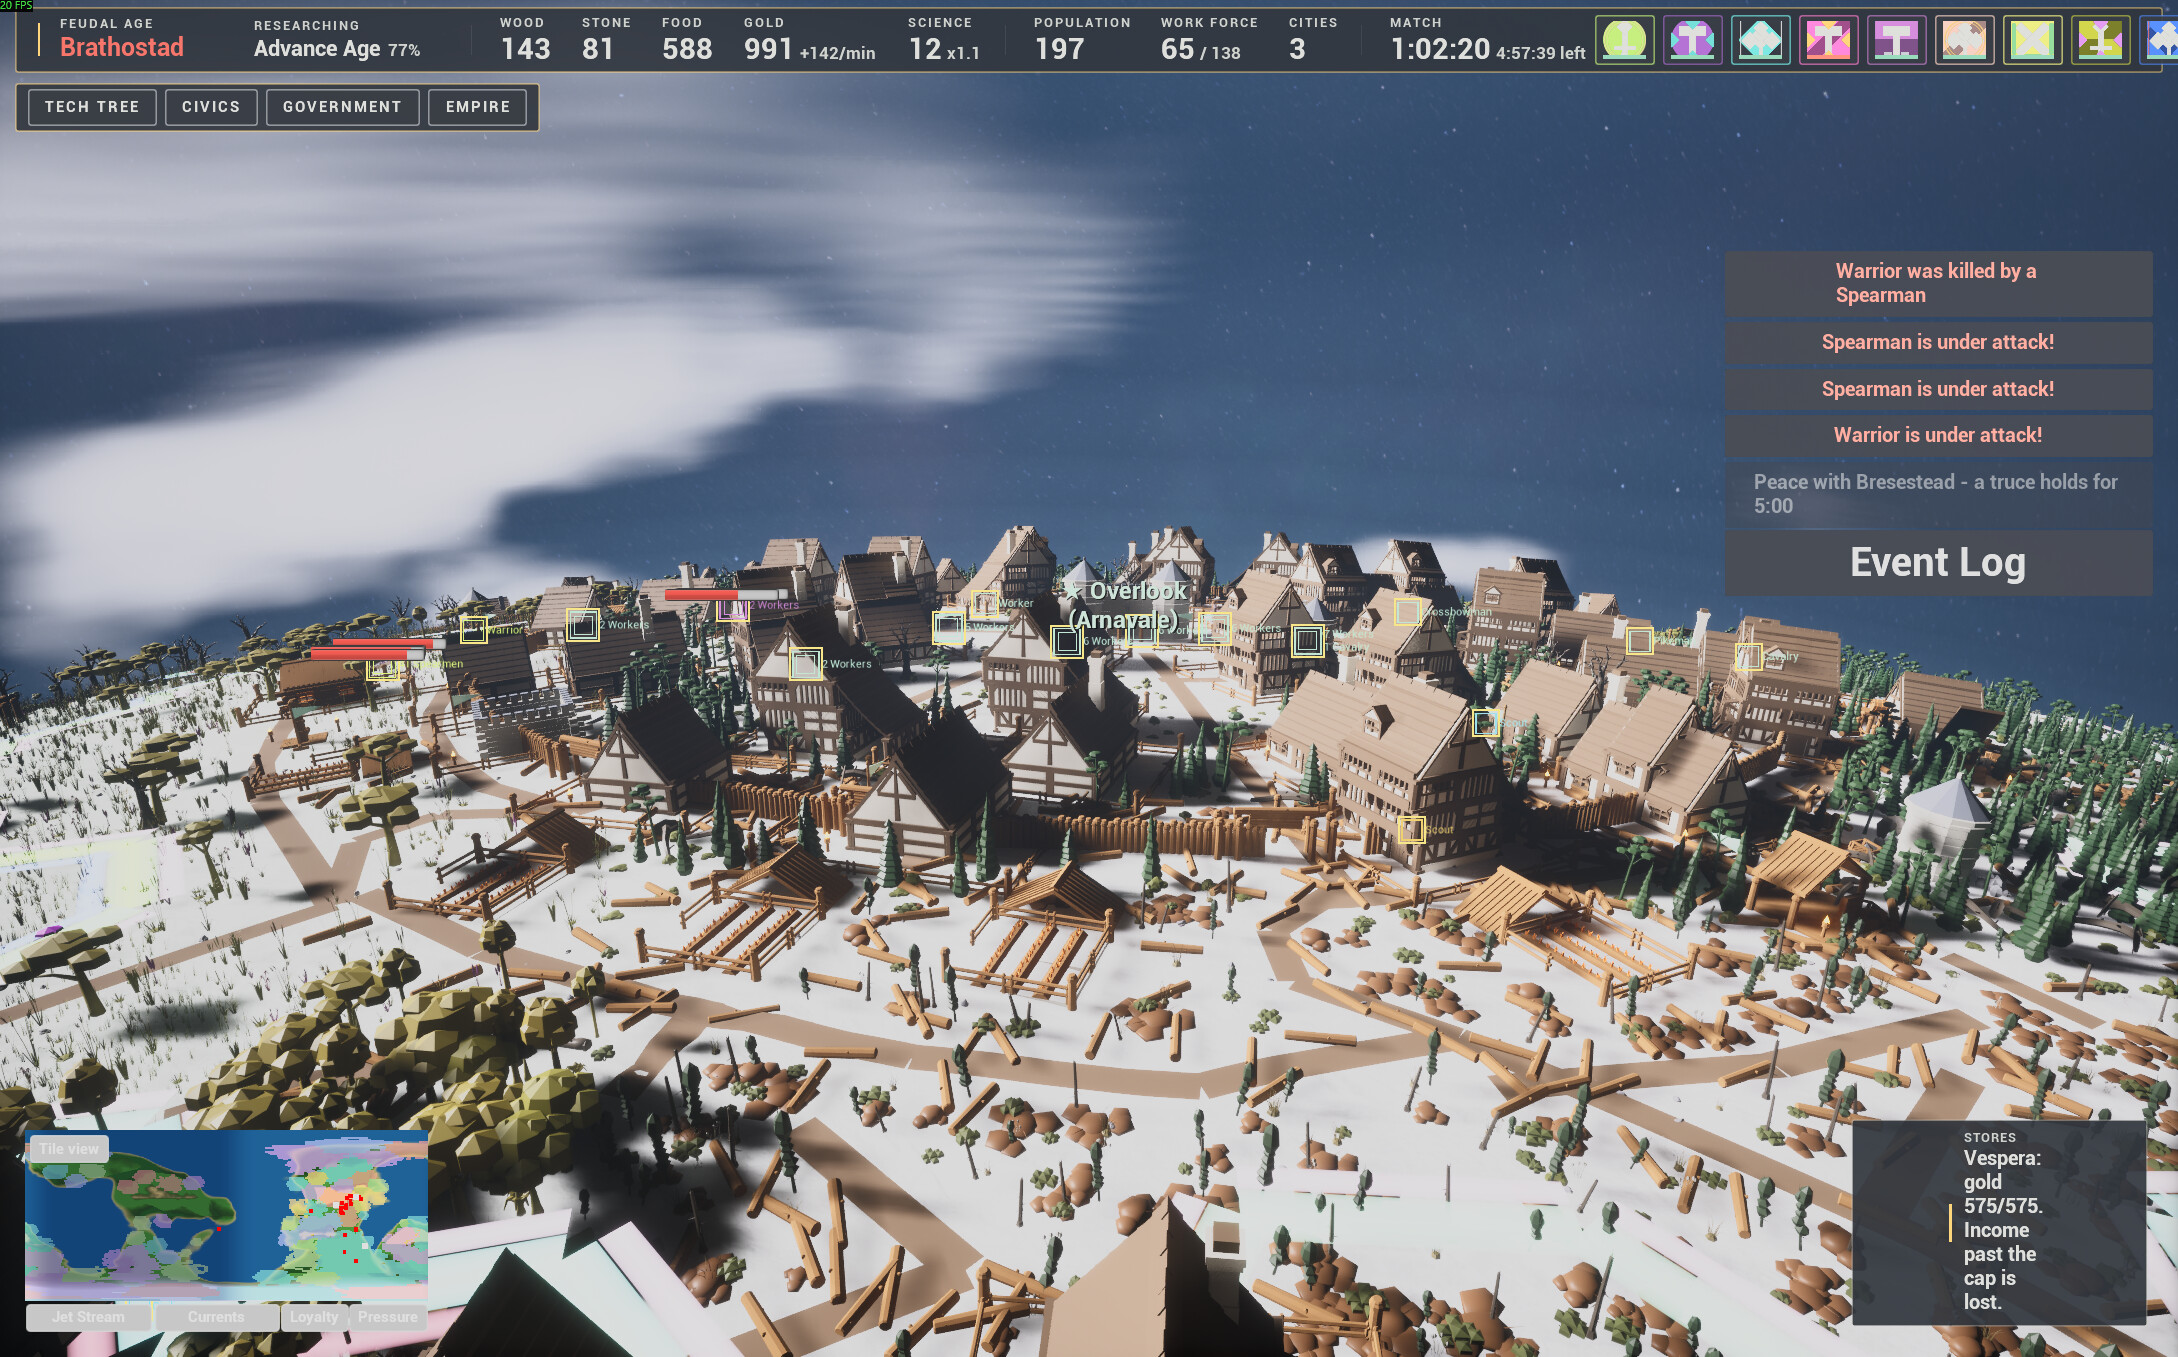This screenshot has width=2178, height=1357.
Task: Select the Spearmen unit marker
Action: 382,669
